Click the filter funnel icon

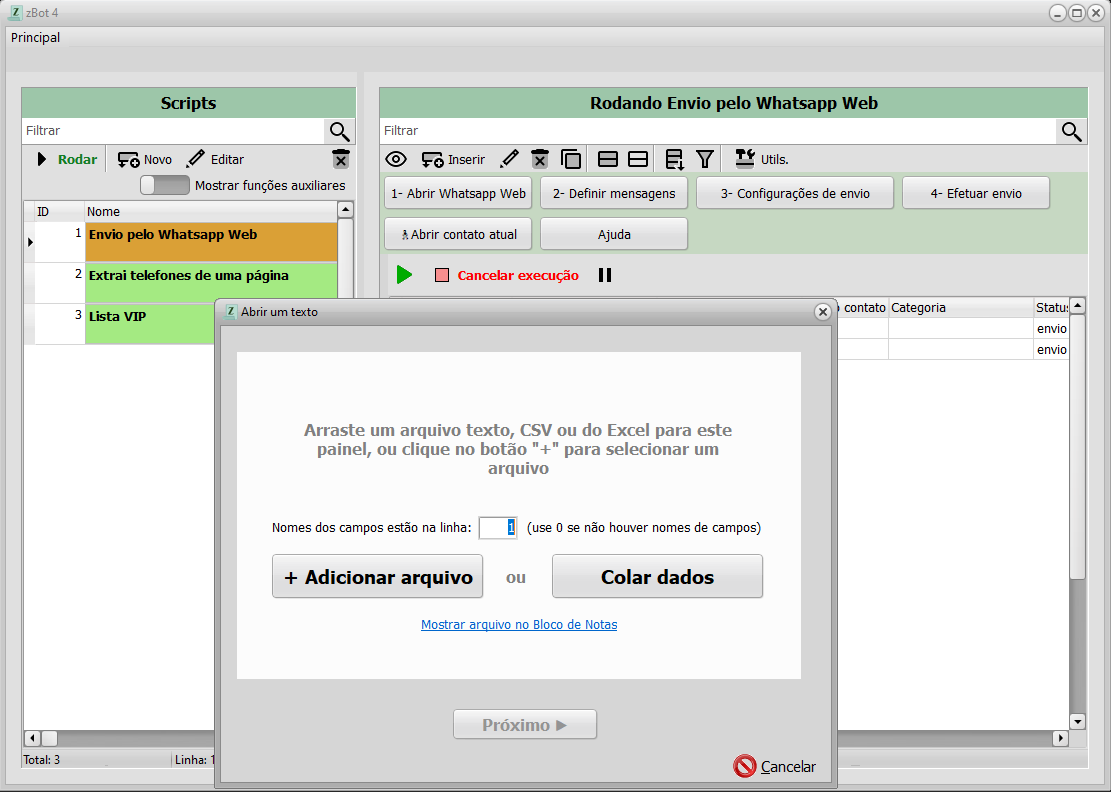(705, 159)
